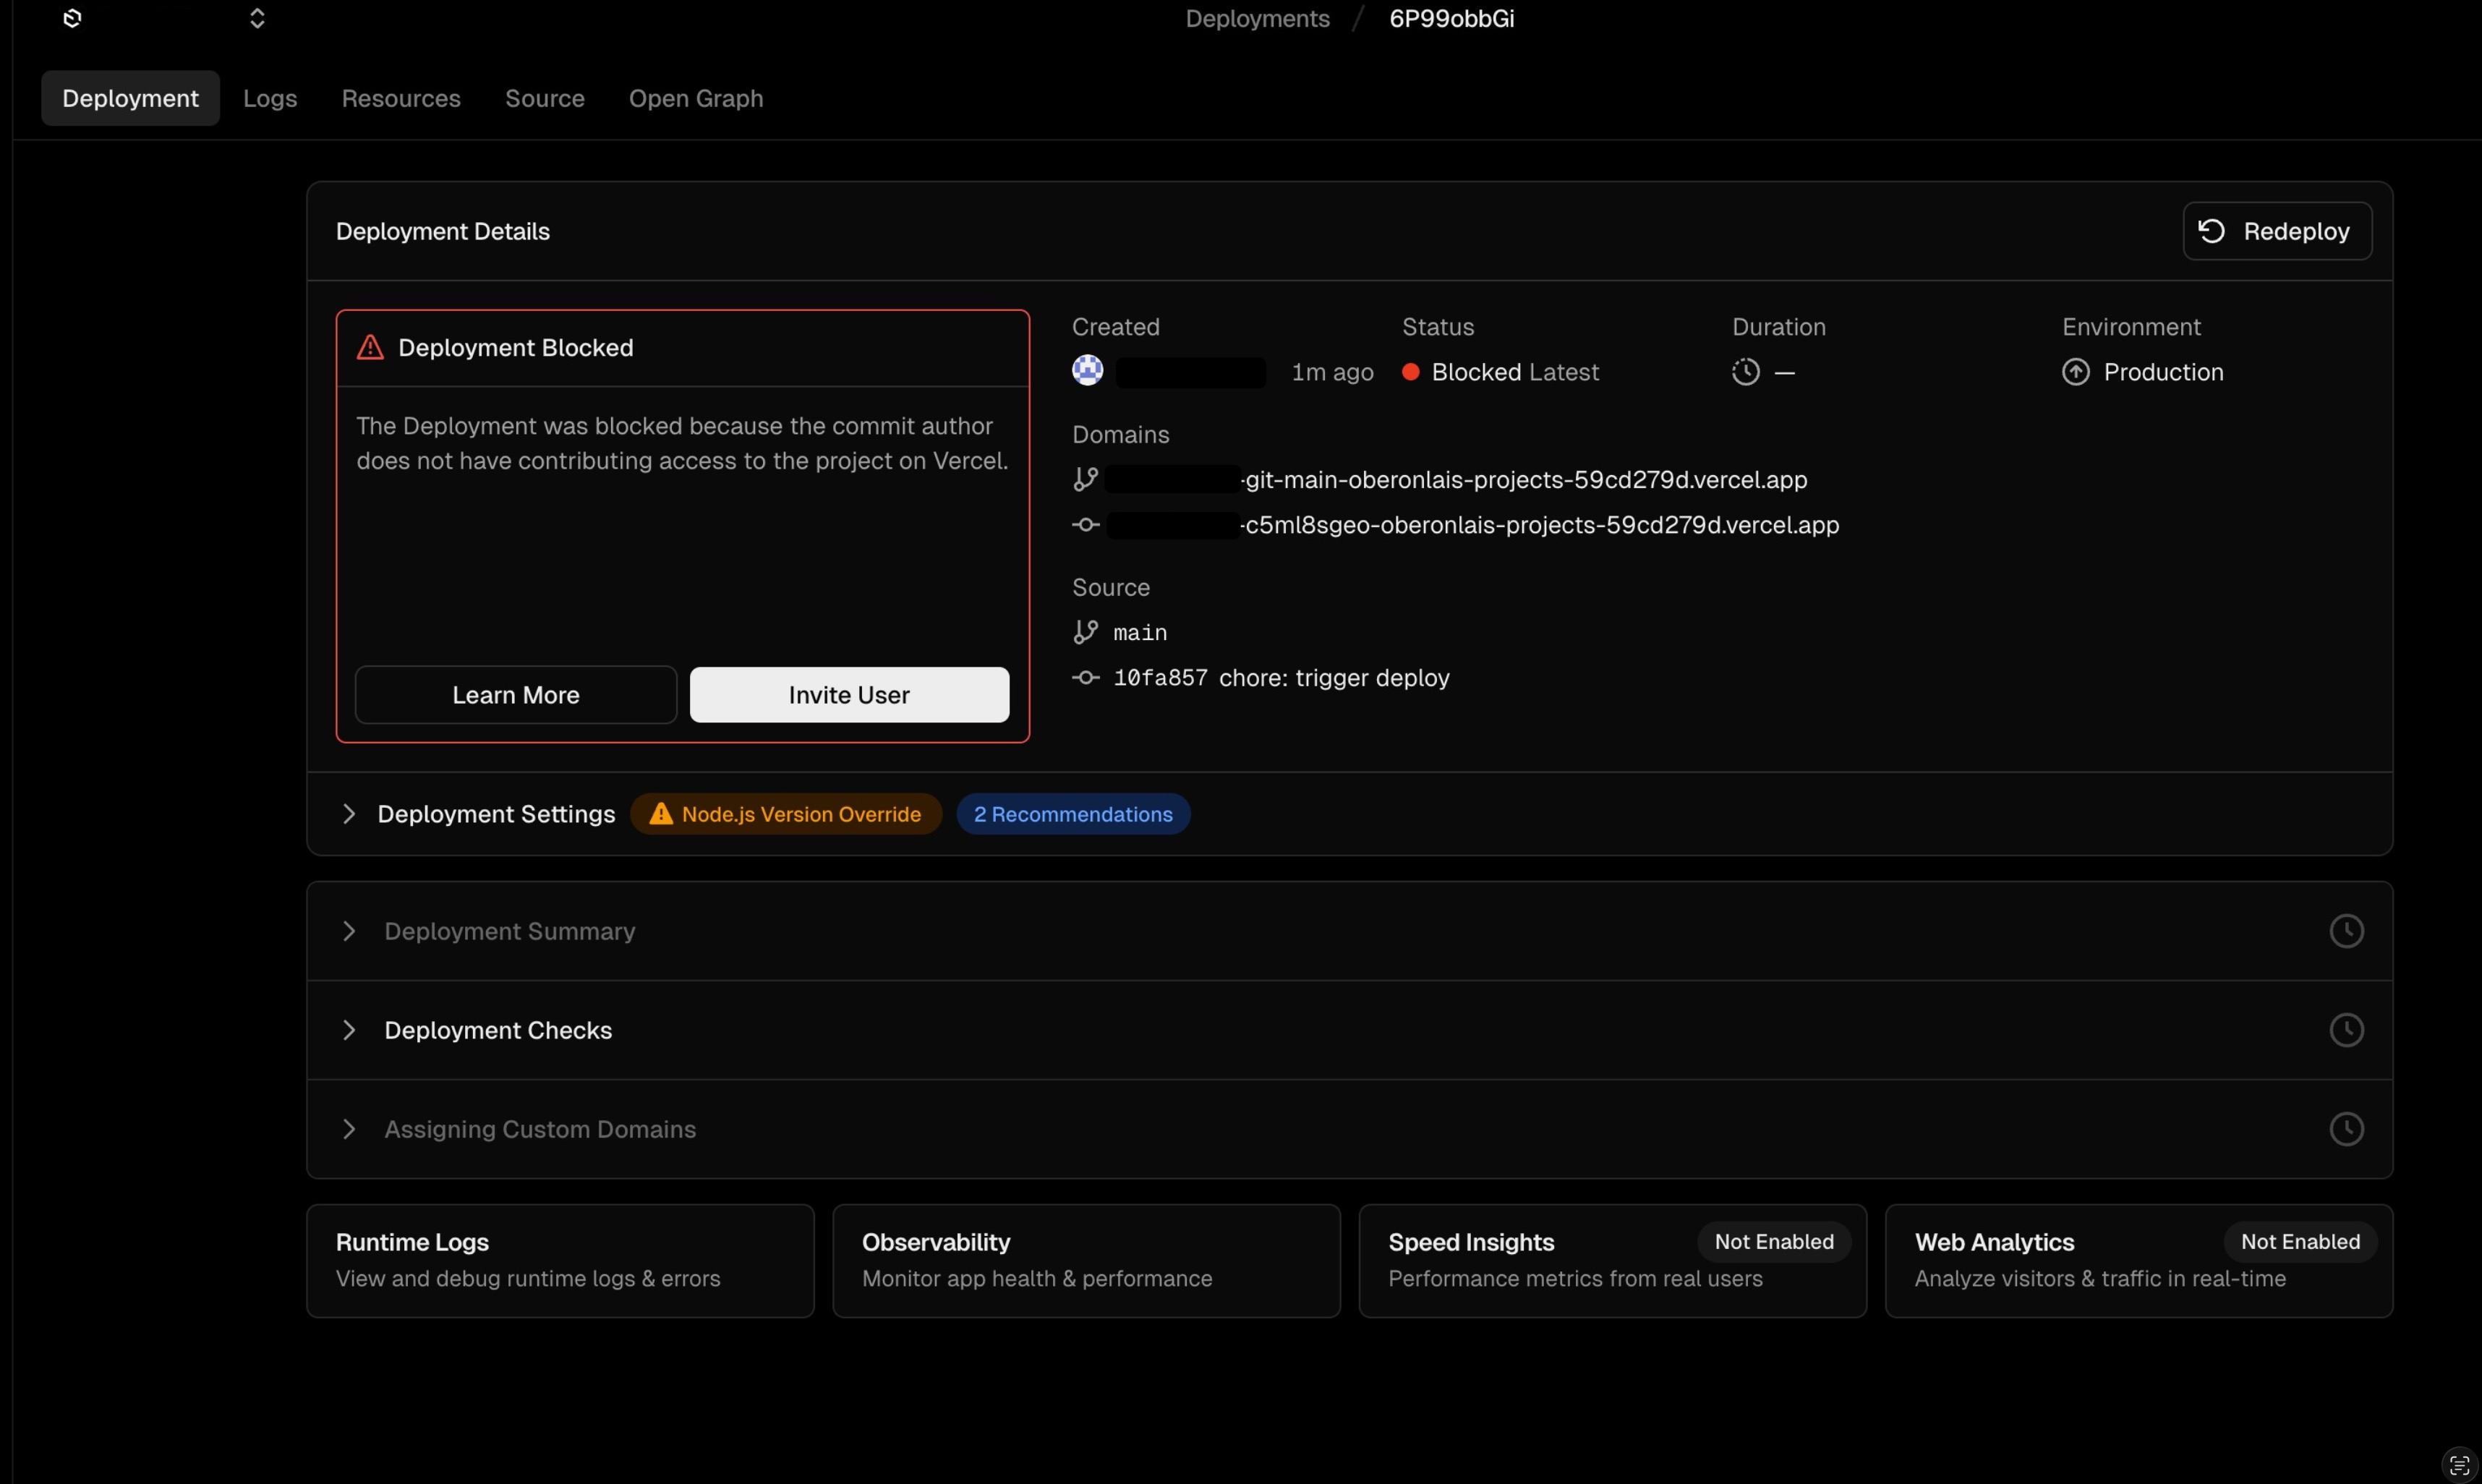Click the Redeploy button
The image size is (2482, 1484).
(x=2276, y=231)
